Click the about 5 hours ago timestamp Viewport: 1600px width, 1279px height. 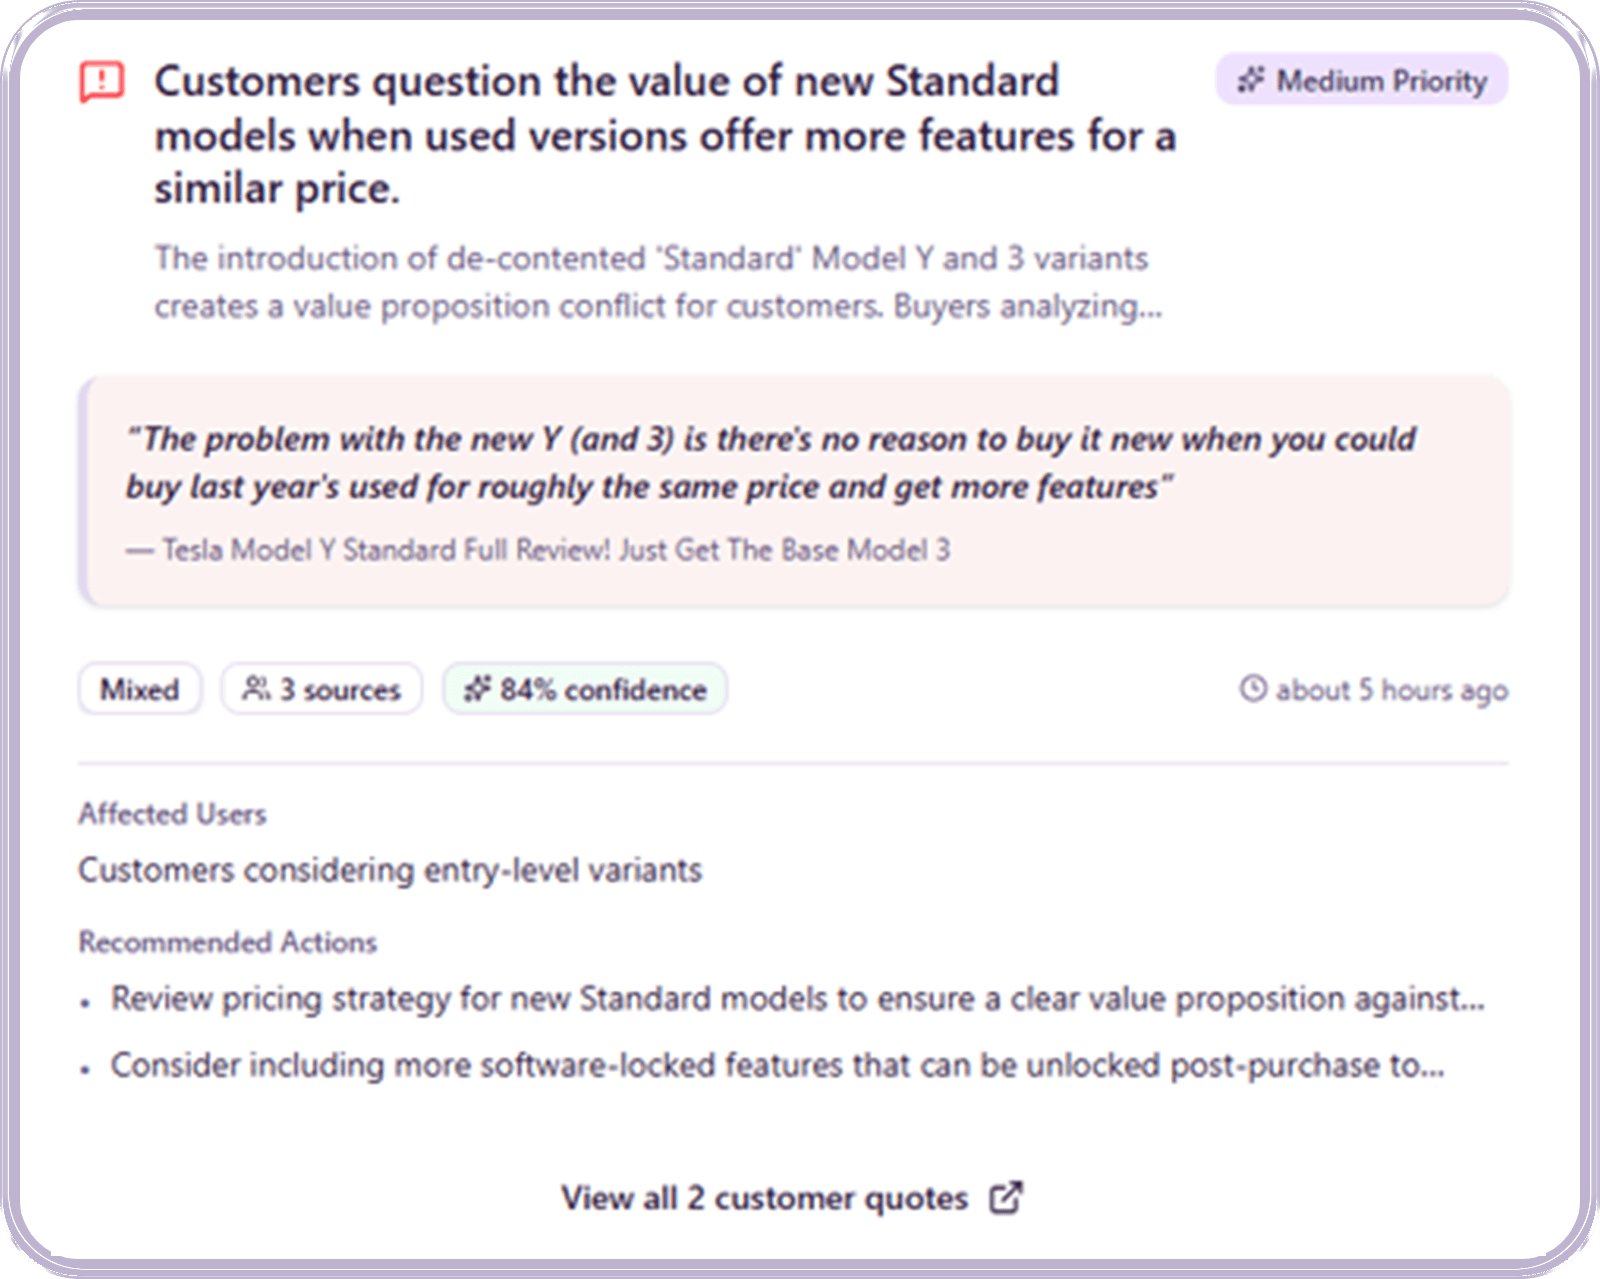[1390, 690]
